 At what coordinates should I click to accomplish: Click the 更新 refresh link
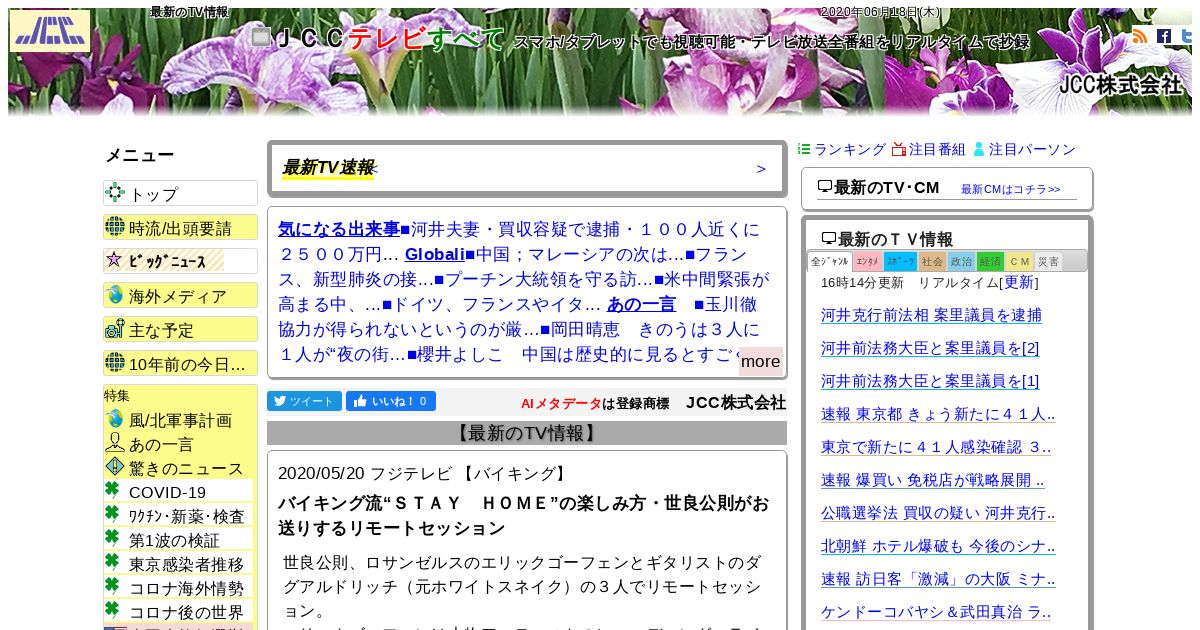[1019, 283]
